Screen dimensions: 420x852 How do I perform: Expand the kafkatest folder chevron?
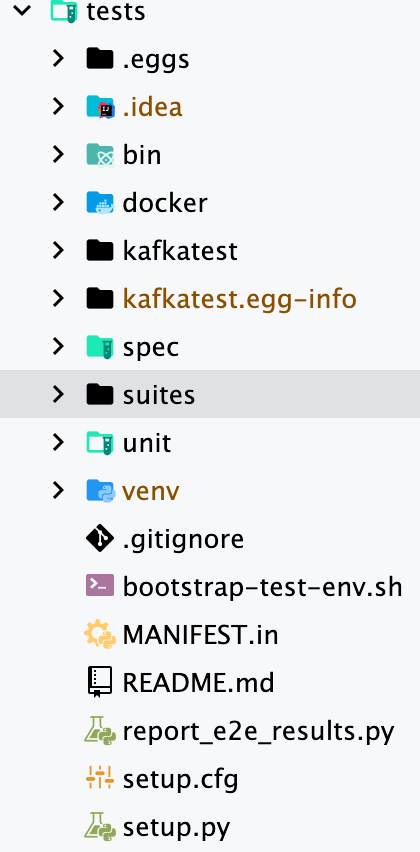pos(58,250)
